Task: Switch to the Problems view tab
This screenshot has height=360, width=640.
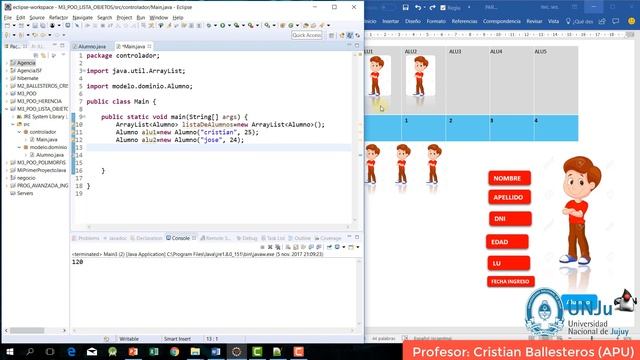Action: (86, 238)
